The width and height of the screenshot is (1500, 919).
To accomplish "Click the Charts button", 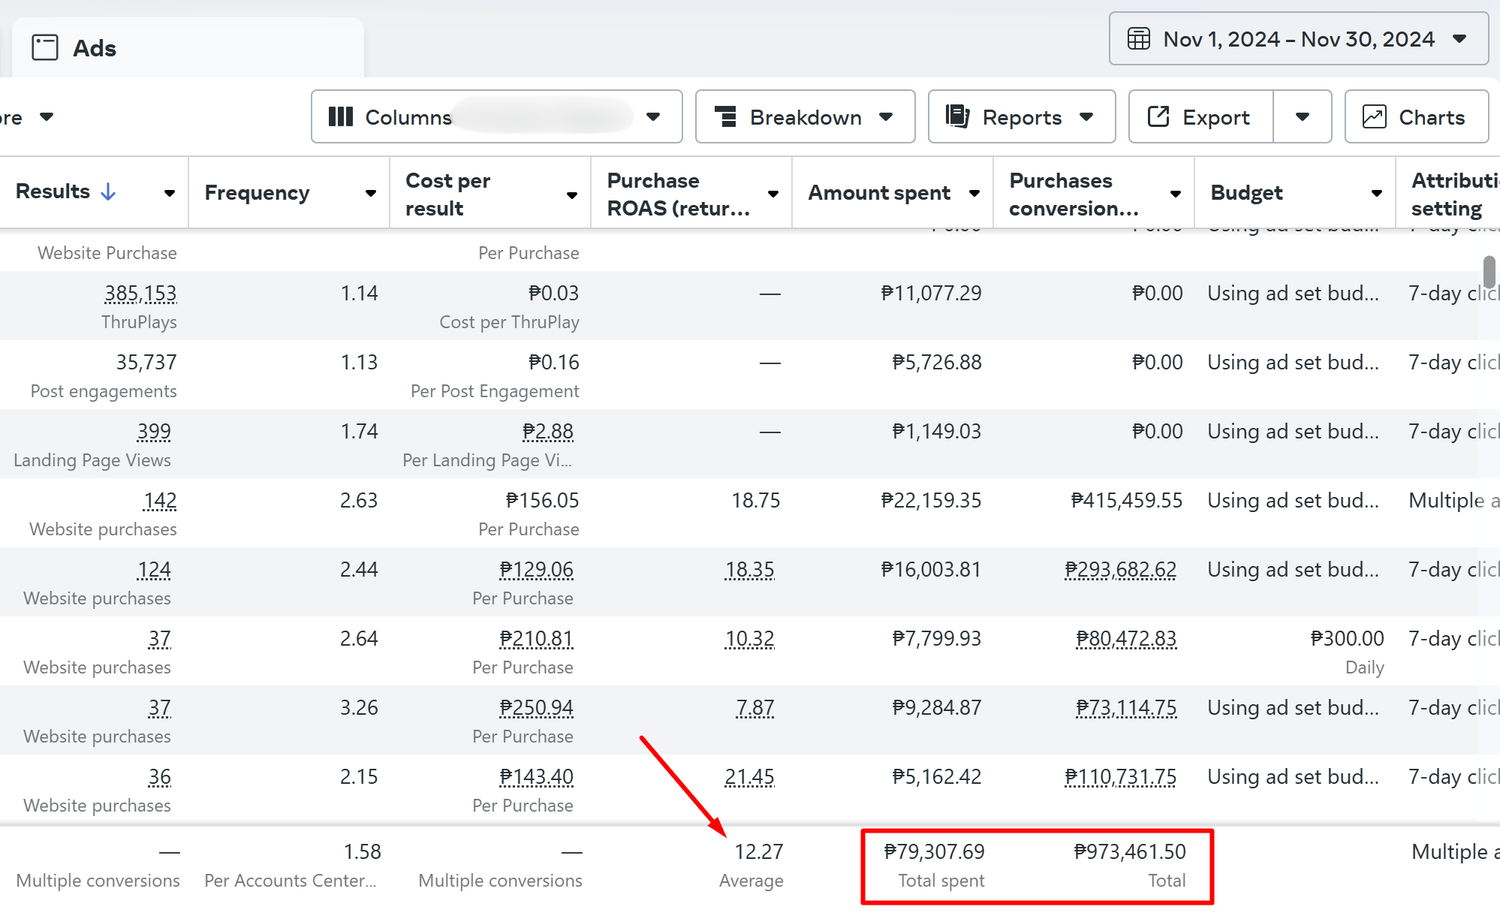I will 1418,117.
